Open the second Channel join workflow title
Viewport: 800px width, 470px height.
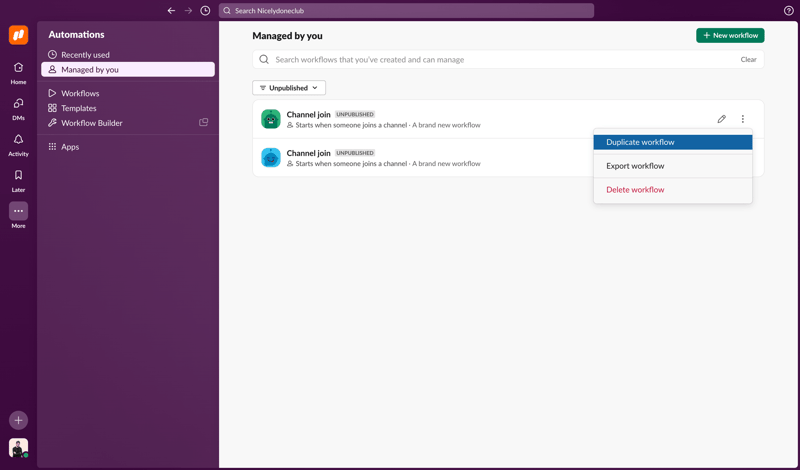(309, 153)
